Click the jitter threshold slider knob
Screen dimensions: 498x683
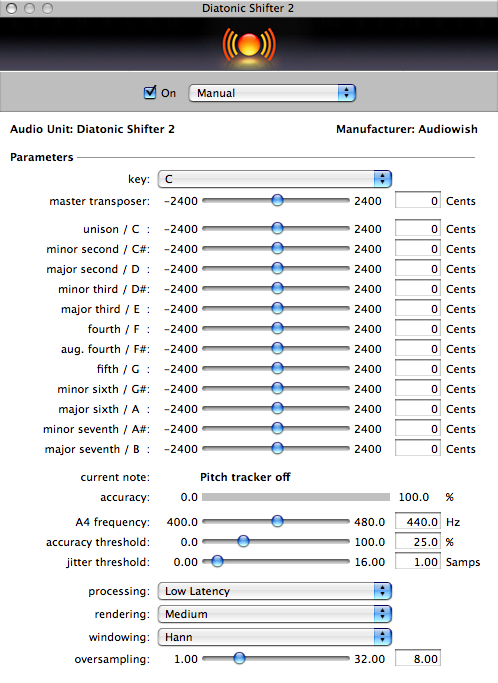tap(217, 561)
